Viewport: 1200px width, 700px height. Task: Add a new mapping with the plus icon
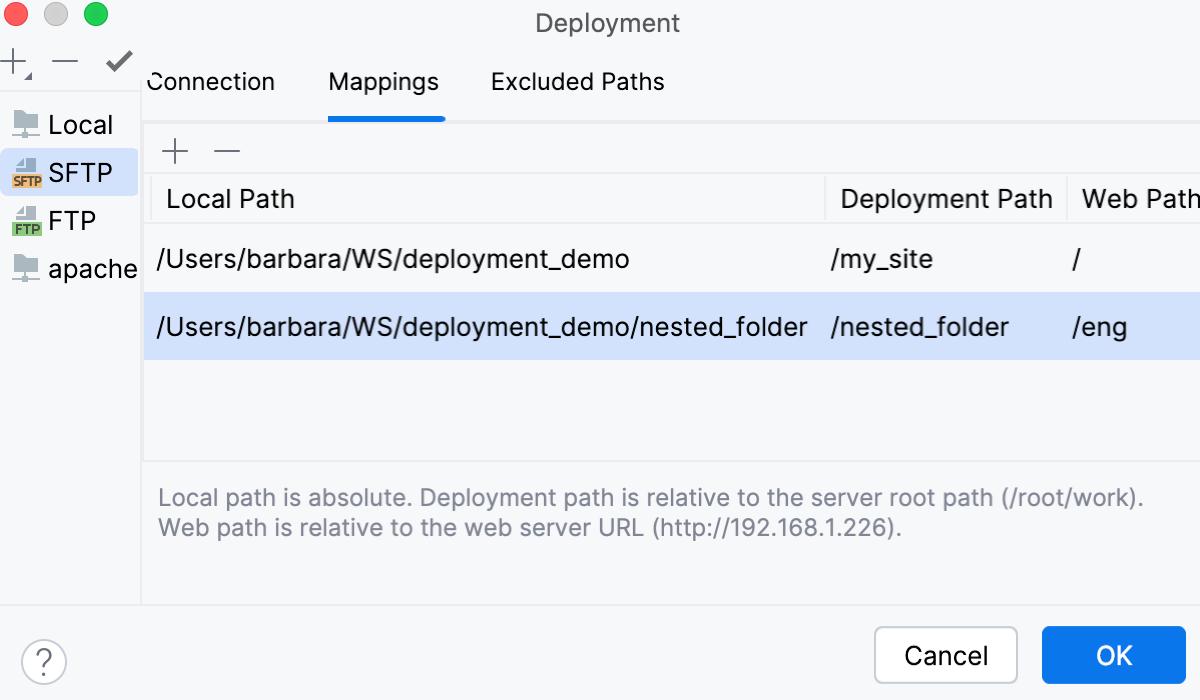[x=175, y=150]
